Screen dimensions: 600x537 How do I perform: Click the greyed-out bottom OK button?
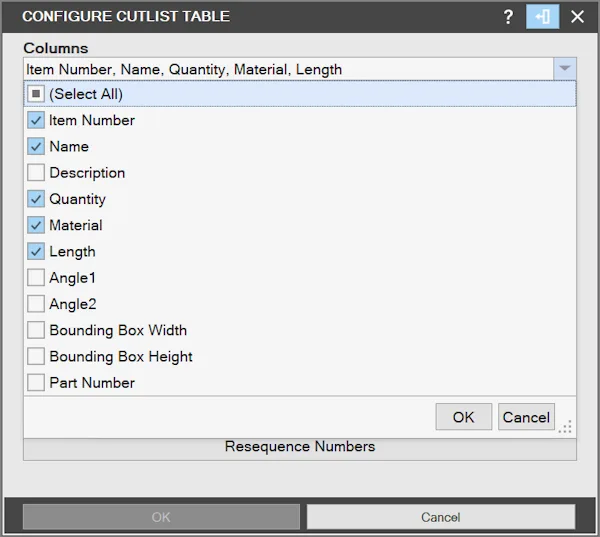(x=161, y=517)
